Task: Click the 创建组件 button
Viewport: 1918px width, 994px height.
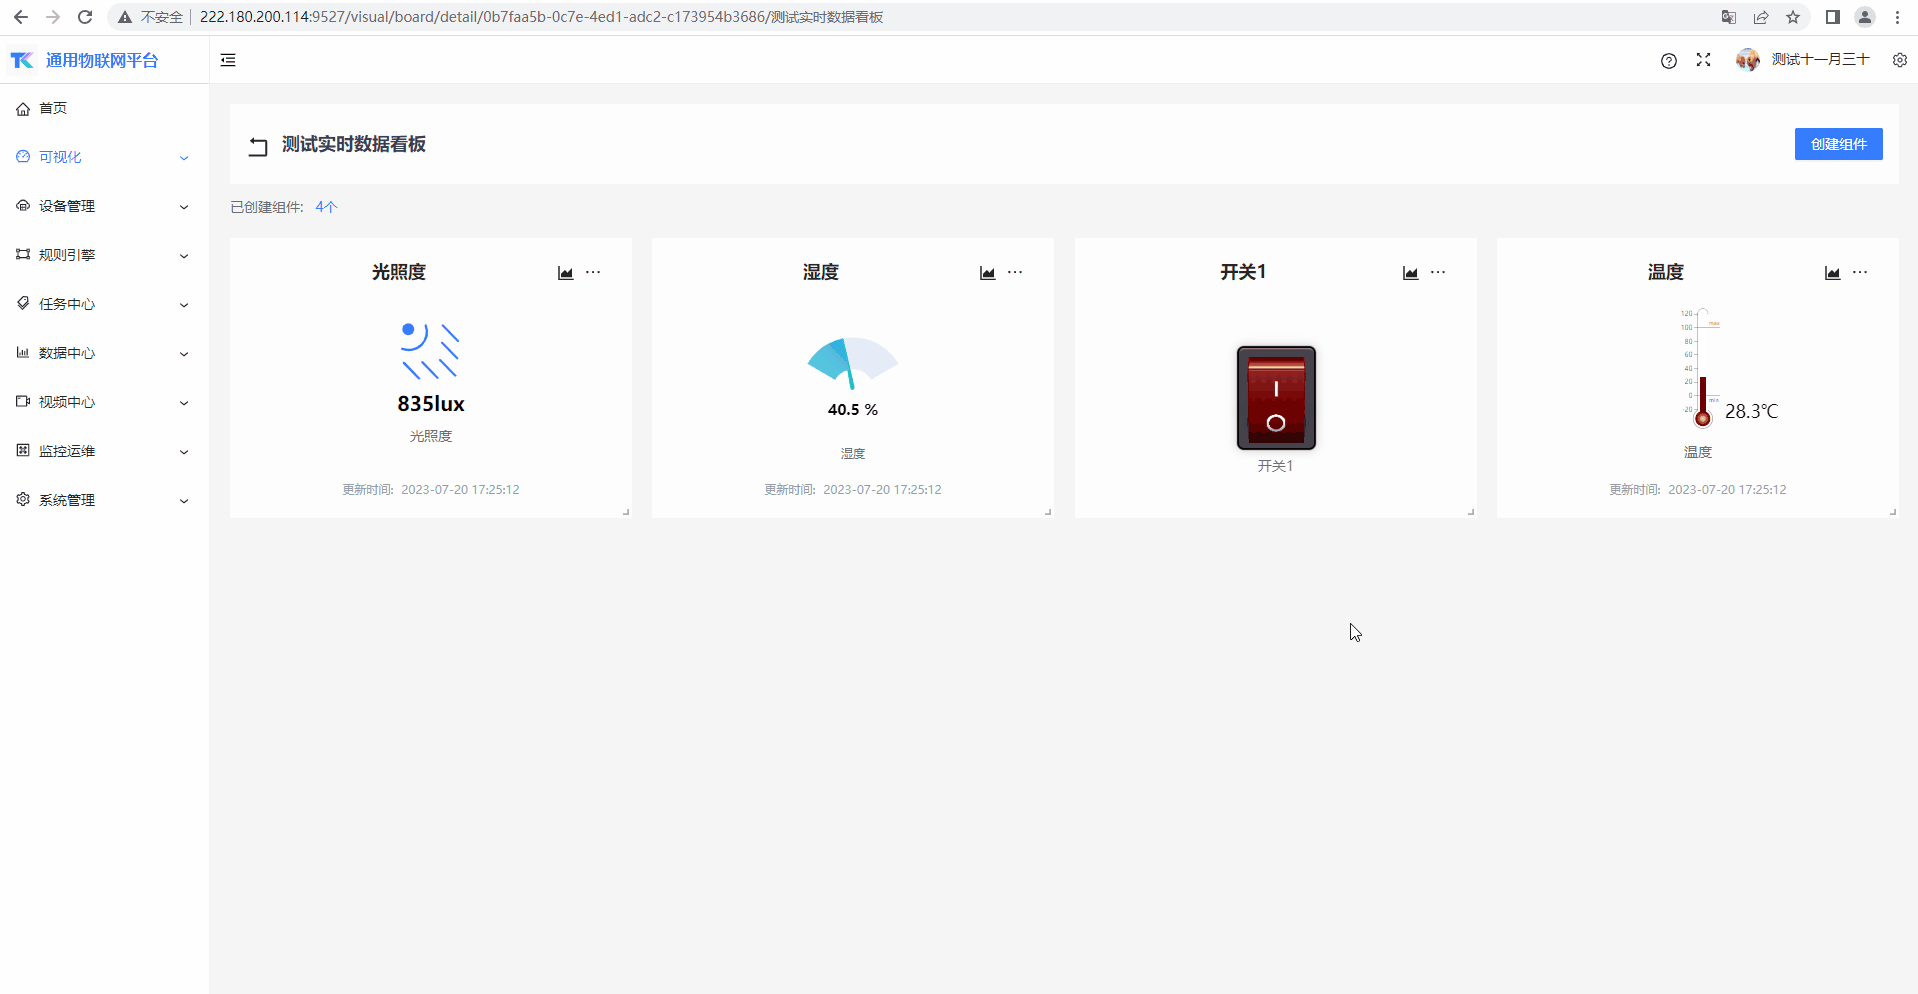Action: point(1838,144)
